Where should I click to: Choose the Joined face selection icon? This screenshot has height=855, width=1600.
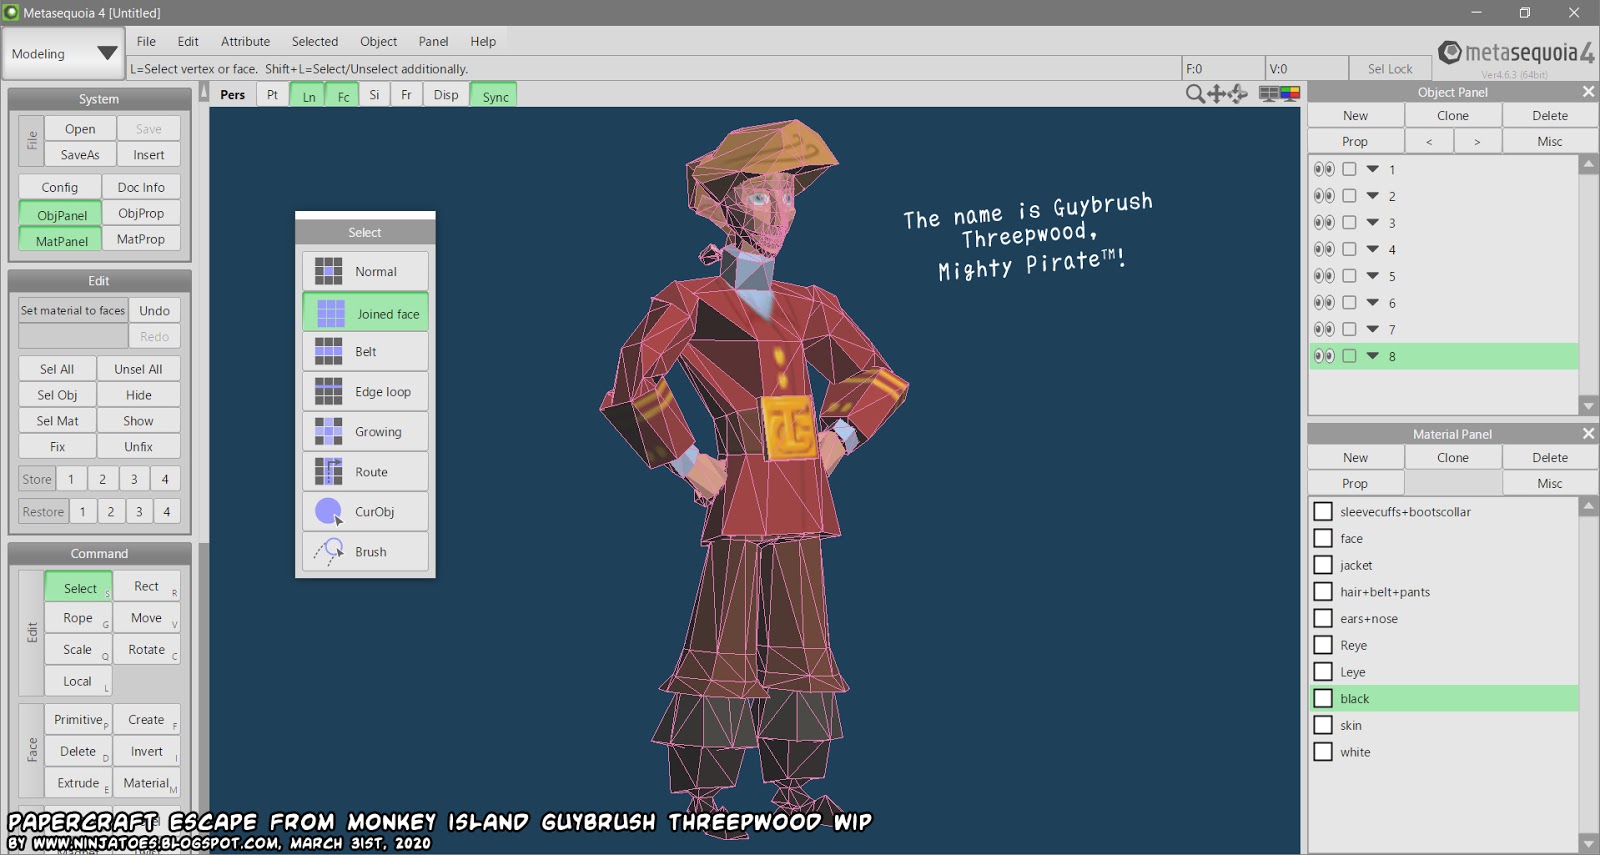[330, 313]
